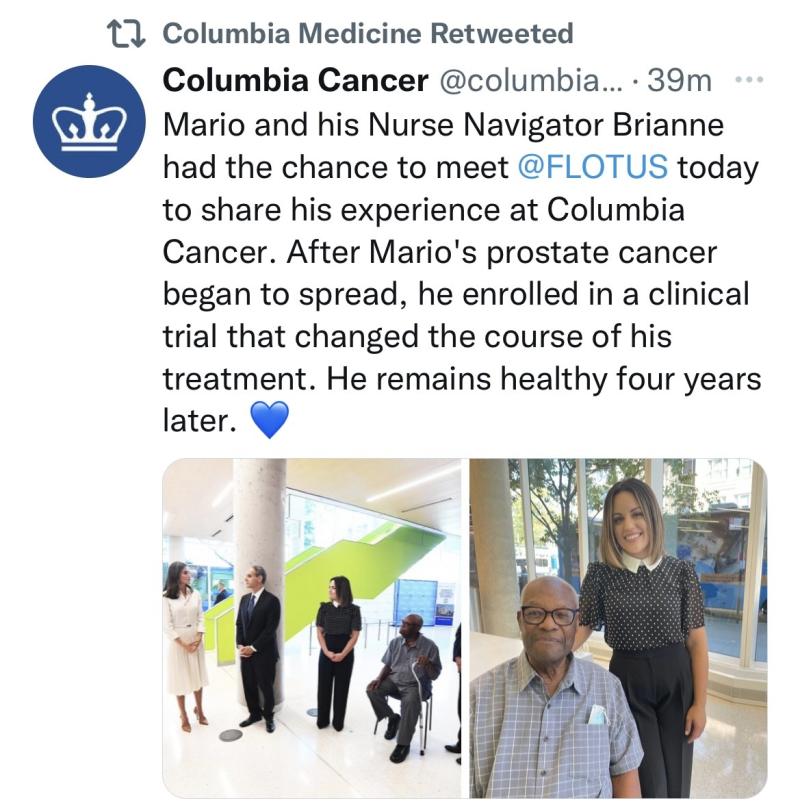The width and height of the screenshot is (800, 812).
Task: Click the 'He remains healthy four years' line
Action: pos(544,379)
